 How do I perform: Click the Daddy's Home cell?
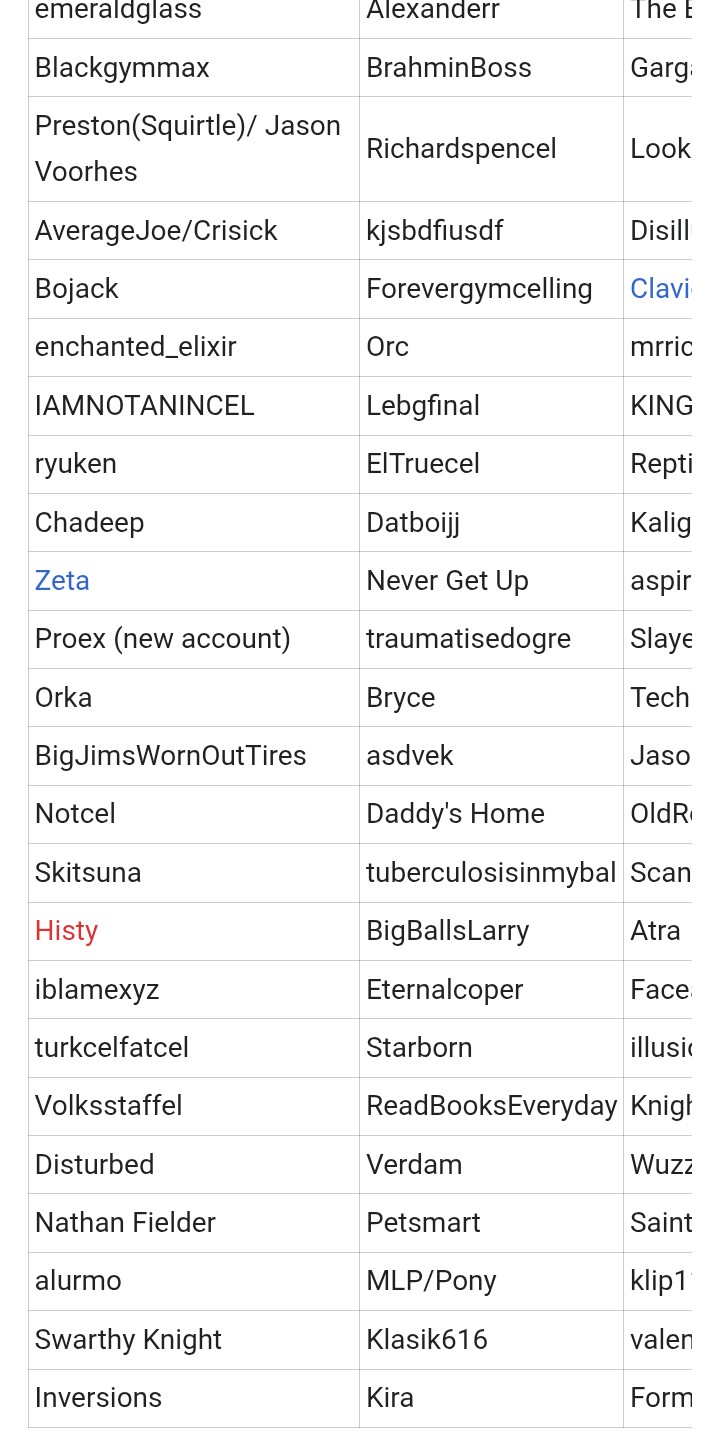click(x=491, y=814)
